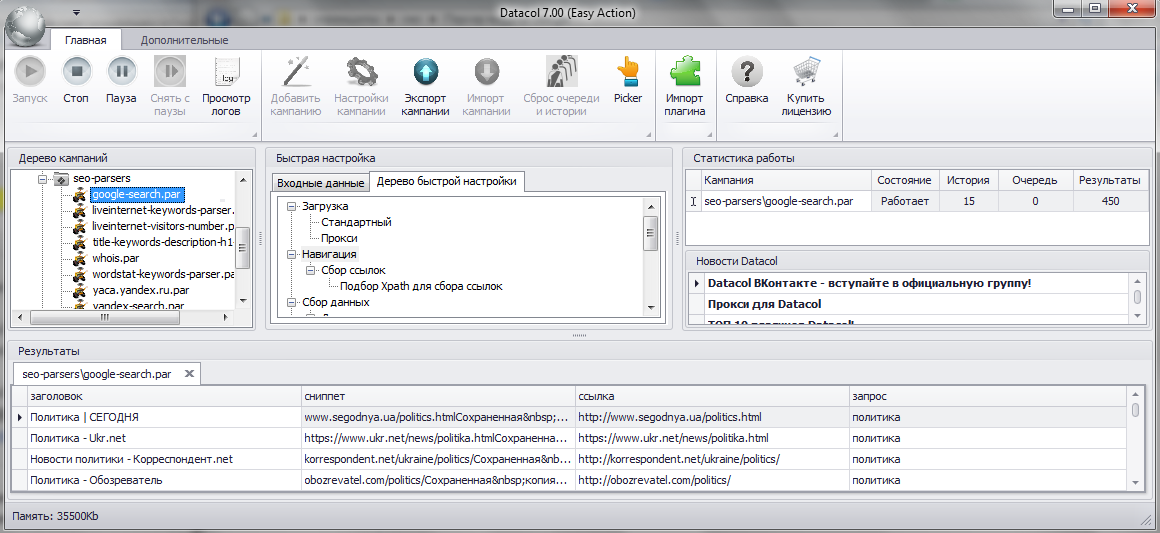Click Снять с паузы resume icon

tap(170, 72)
